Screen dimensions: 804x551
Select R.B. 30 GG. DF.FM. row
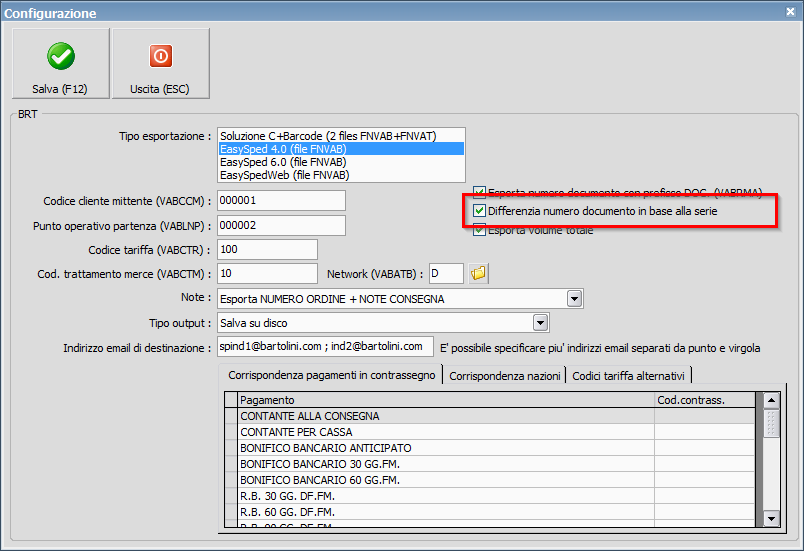point(490,496)
